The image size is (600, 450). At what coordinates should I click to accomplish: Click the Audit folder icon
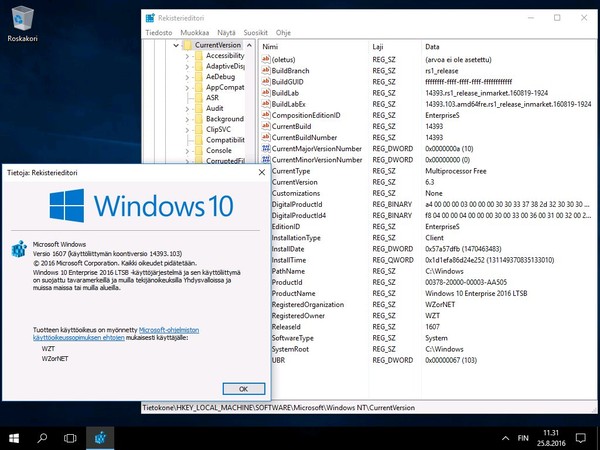[x=199, y=109]
